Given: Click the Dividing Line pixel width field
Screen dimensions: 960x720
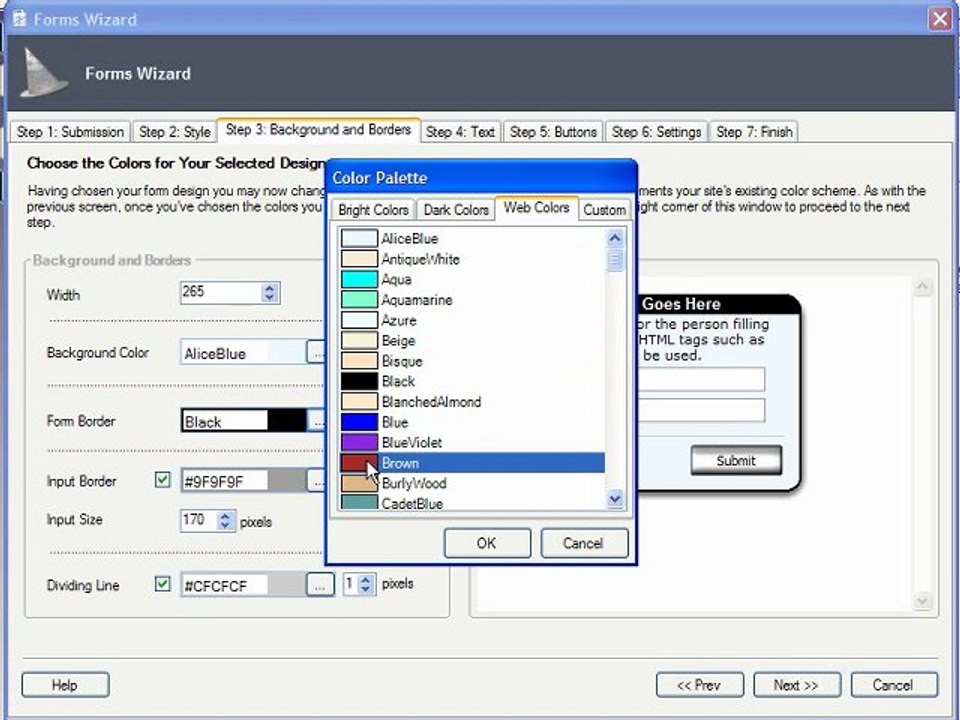Looking at the screenshot, I should tap(351, 584).
